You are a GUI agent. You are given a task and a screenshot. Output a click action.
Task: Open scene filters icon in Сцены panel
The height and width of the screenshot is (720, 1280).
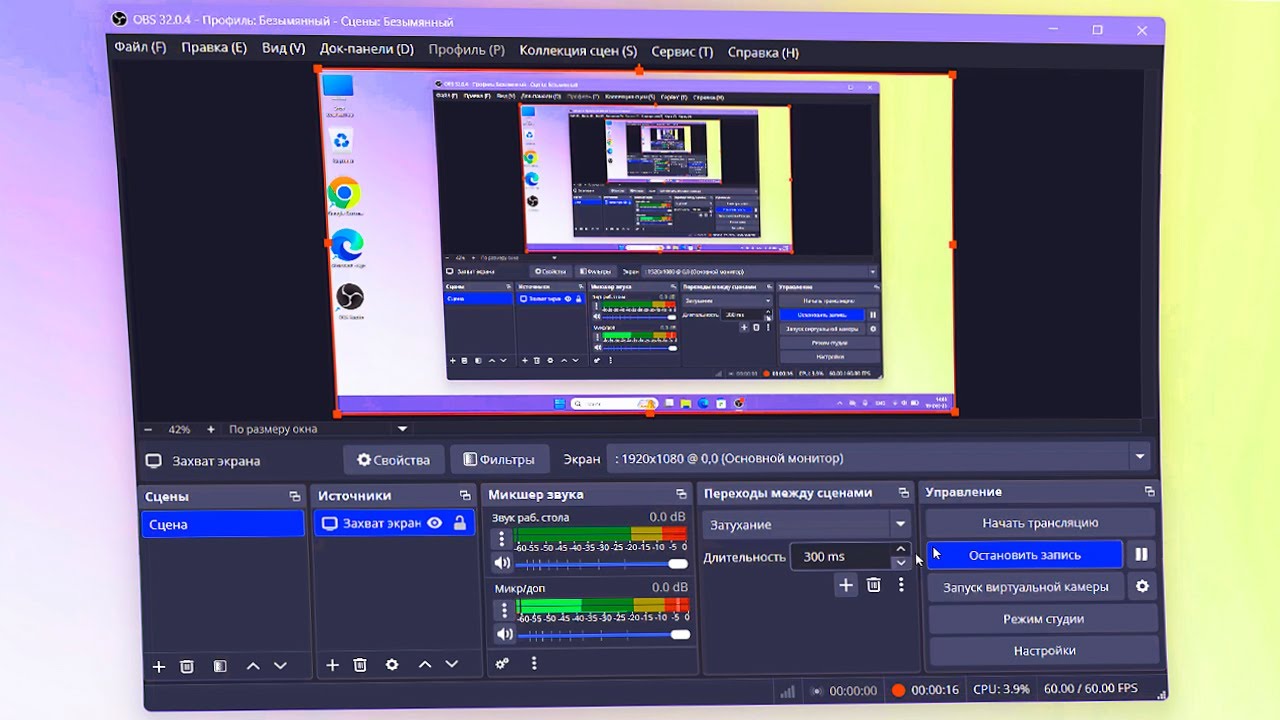tap(220, 666)
